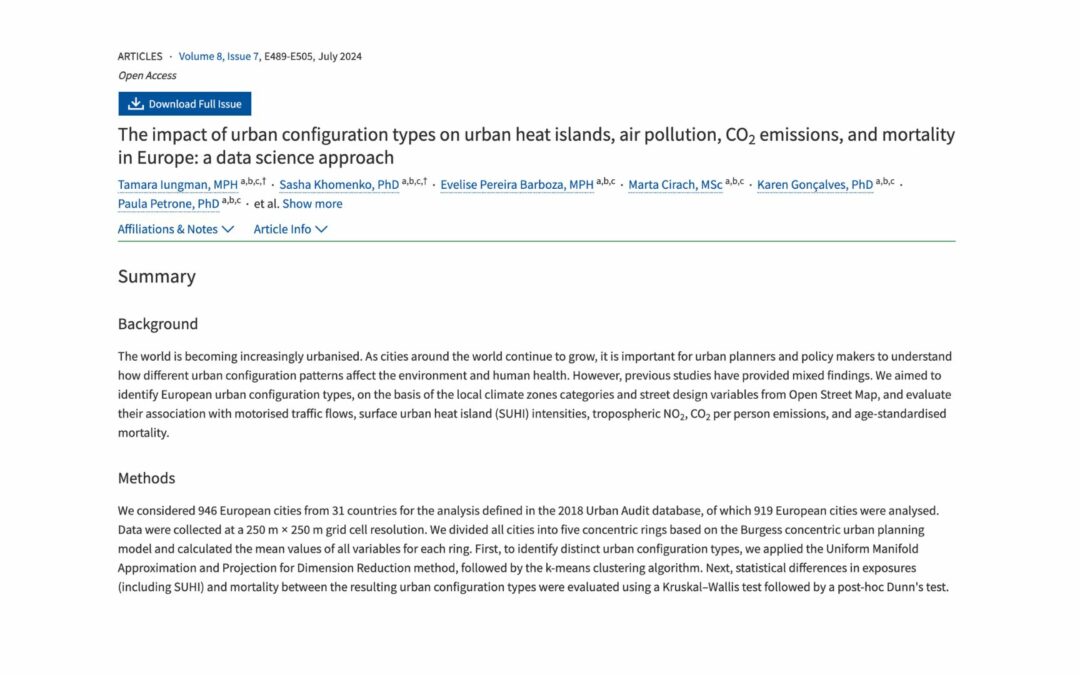Expand the Affiliations & Notes section
This screenshot has width=1080, height=675.
[176, 229]
